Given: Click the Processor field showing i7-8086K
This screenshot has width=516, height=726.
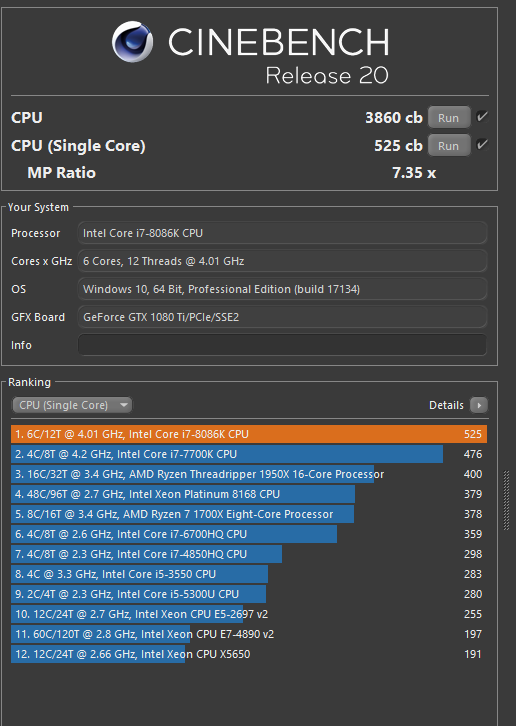Looking at the screenshot, I should pos(283,233).
